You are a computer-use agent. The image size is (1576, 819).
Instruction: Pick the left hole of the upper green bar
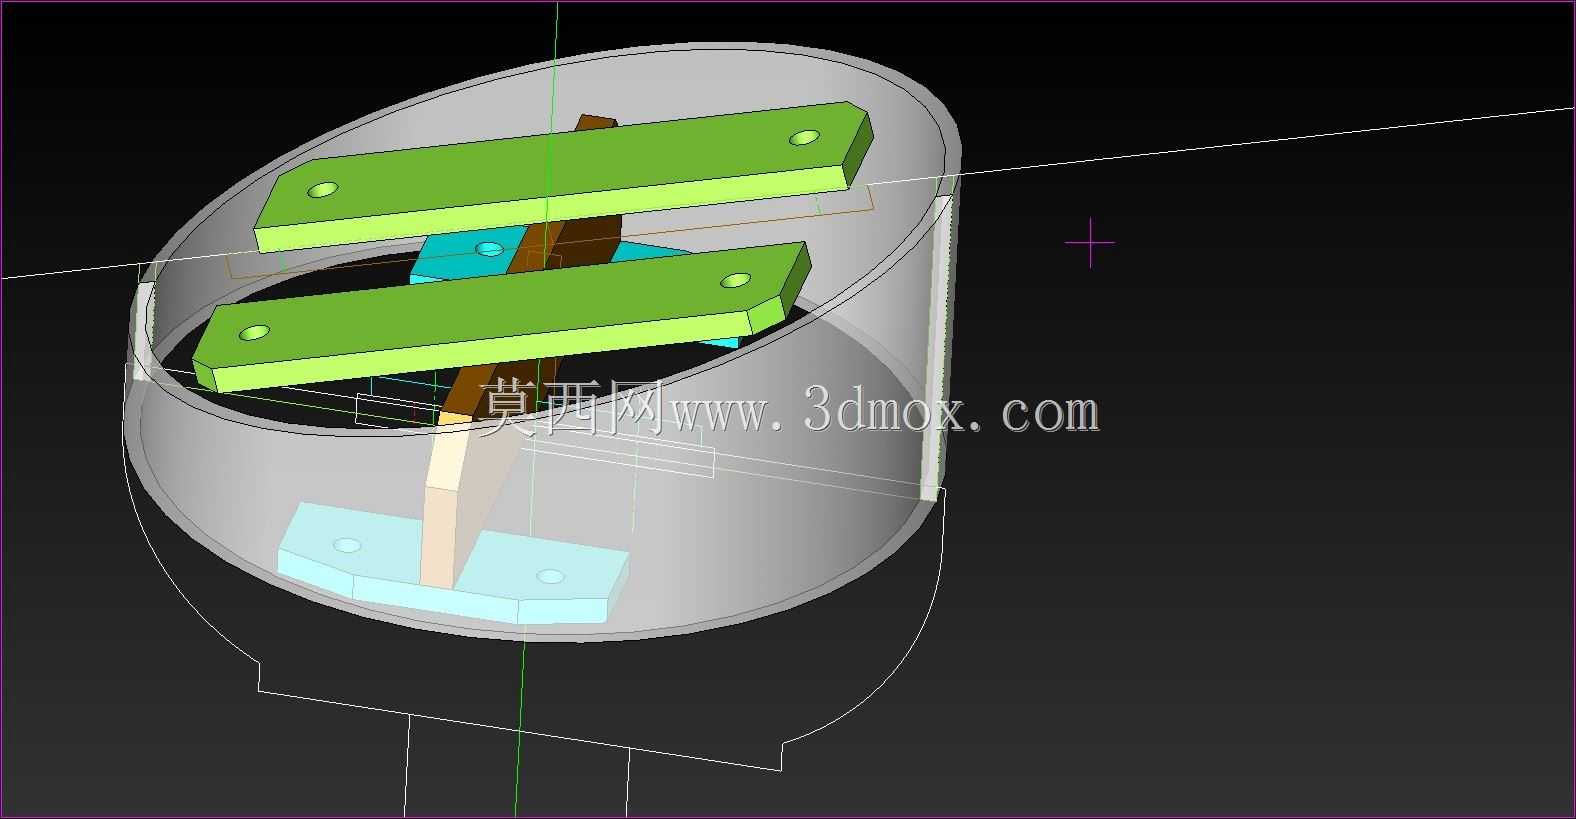(x=324, y=189)
